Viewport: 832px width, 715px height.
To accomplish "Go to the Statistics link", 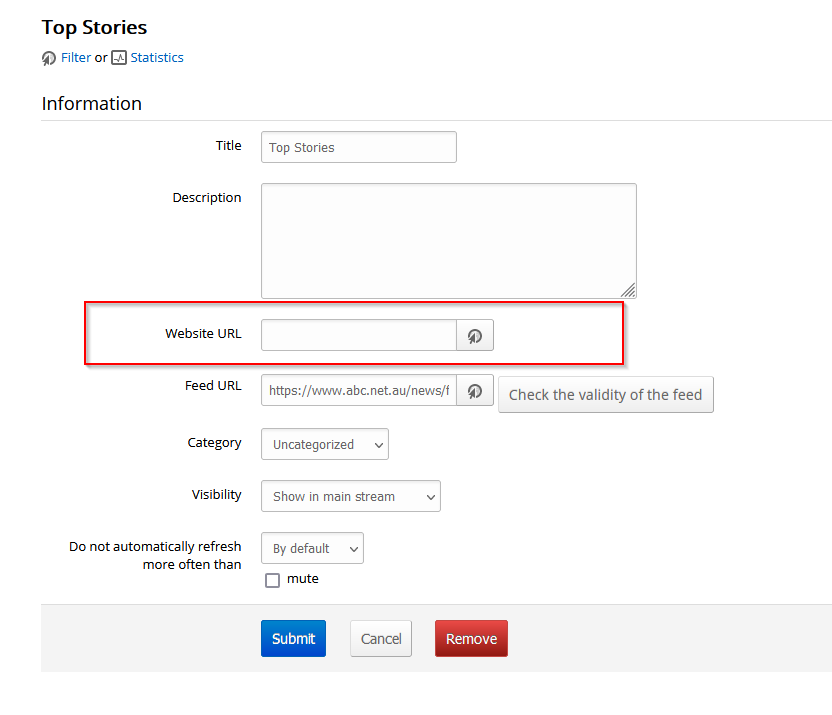I will (157, 58).
